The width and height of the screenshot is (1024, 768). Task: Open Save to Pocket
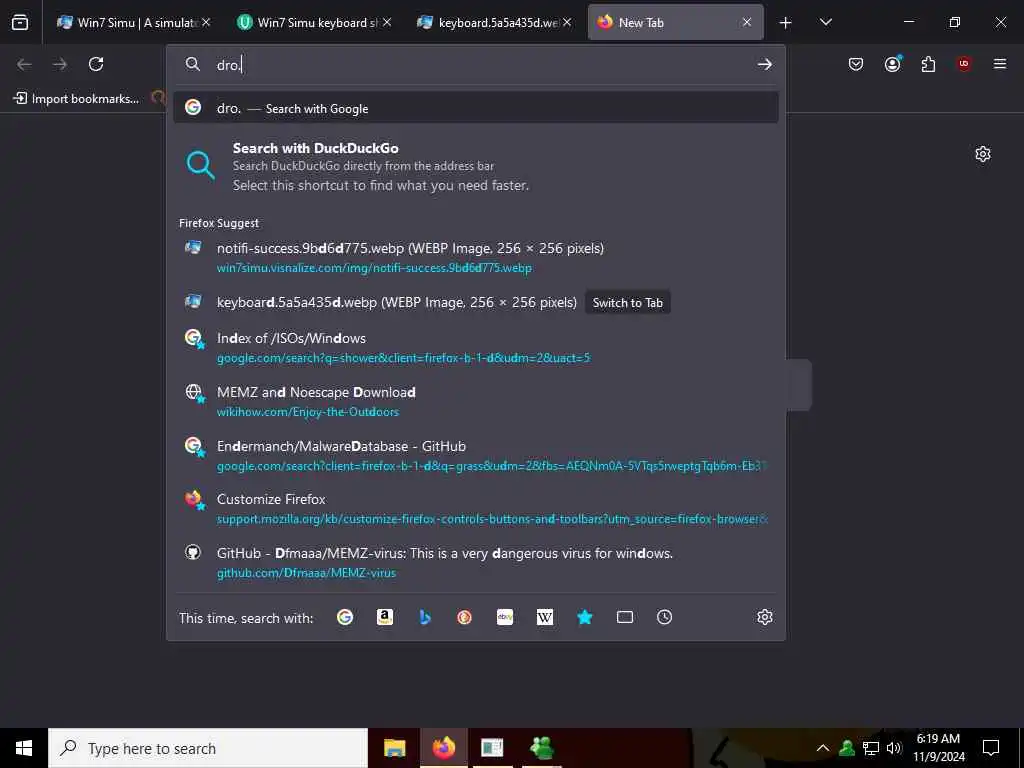[x=856, y=64]
